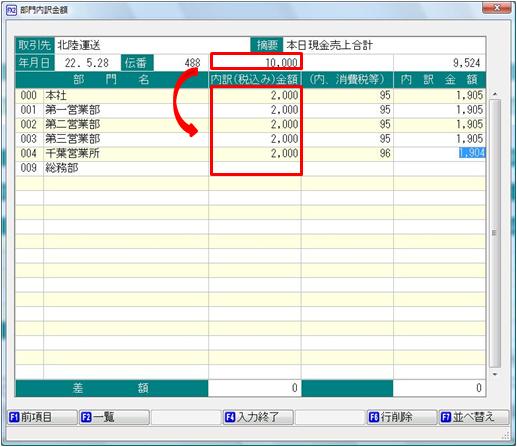Select row 002 第二営業部
Screen dimensions: 517x447
click(250, 125)
